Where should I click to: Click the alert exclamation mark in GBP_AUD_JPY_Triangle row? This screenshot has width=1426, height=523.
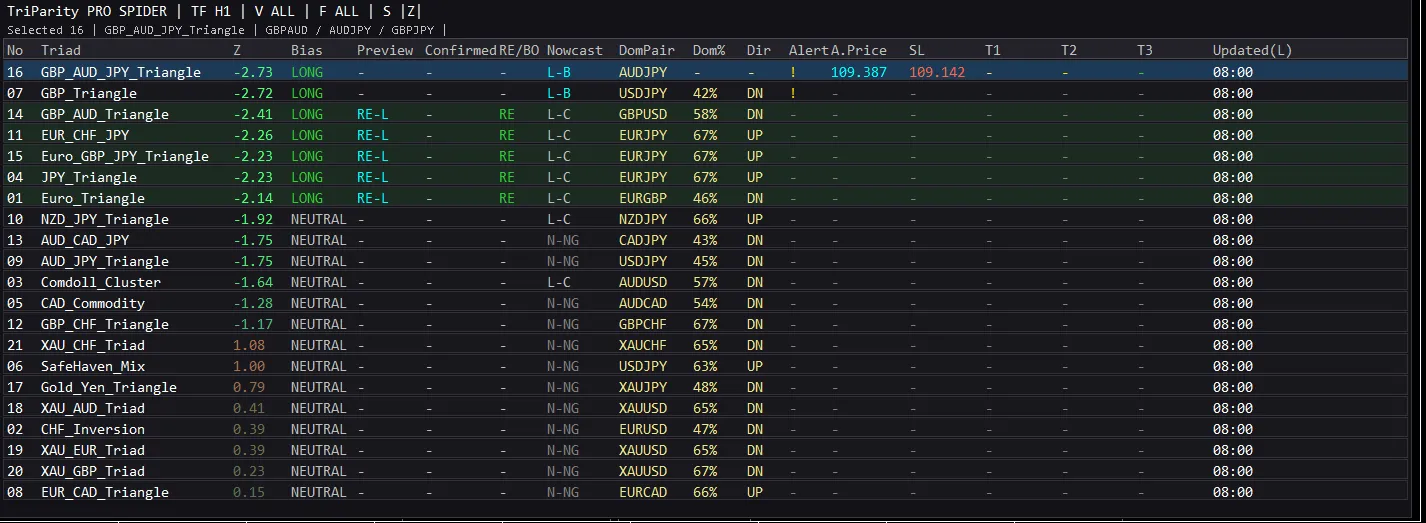coord(793,72)
